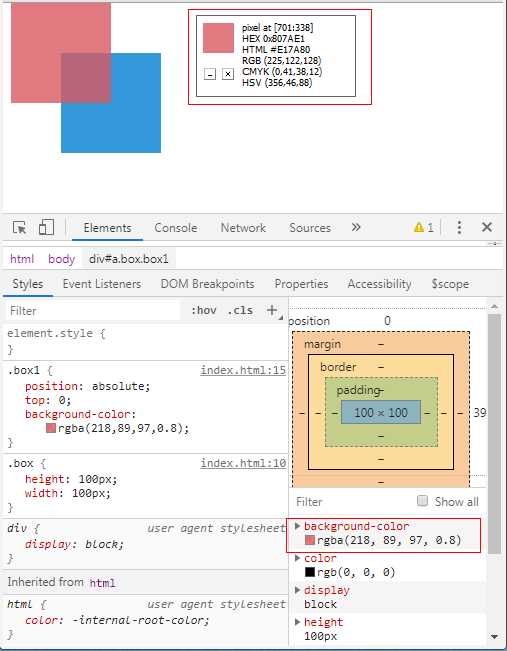The width and height of the screenshot is (507, 651).
Task: Open color picker swatch in .box1 rule
Action: pyautogui.click(x=51, y=428)
